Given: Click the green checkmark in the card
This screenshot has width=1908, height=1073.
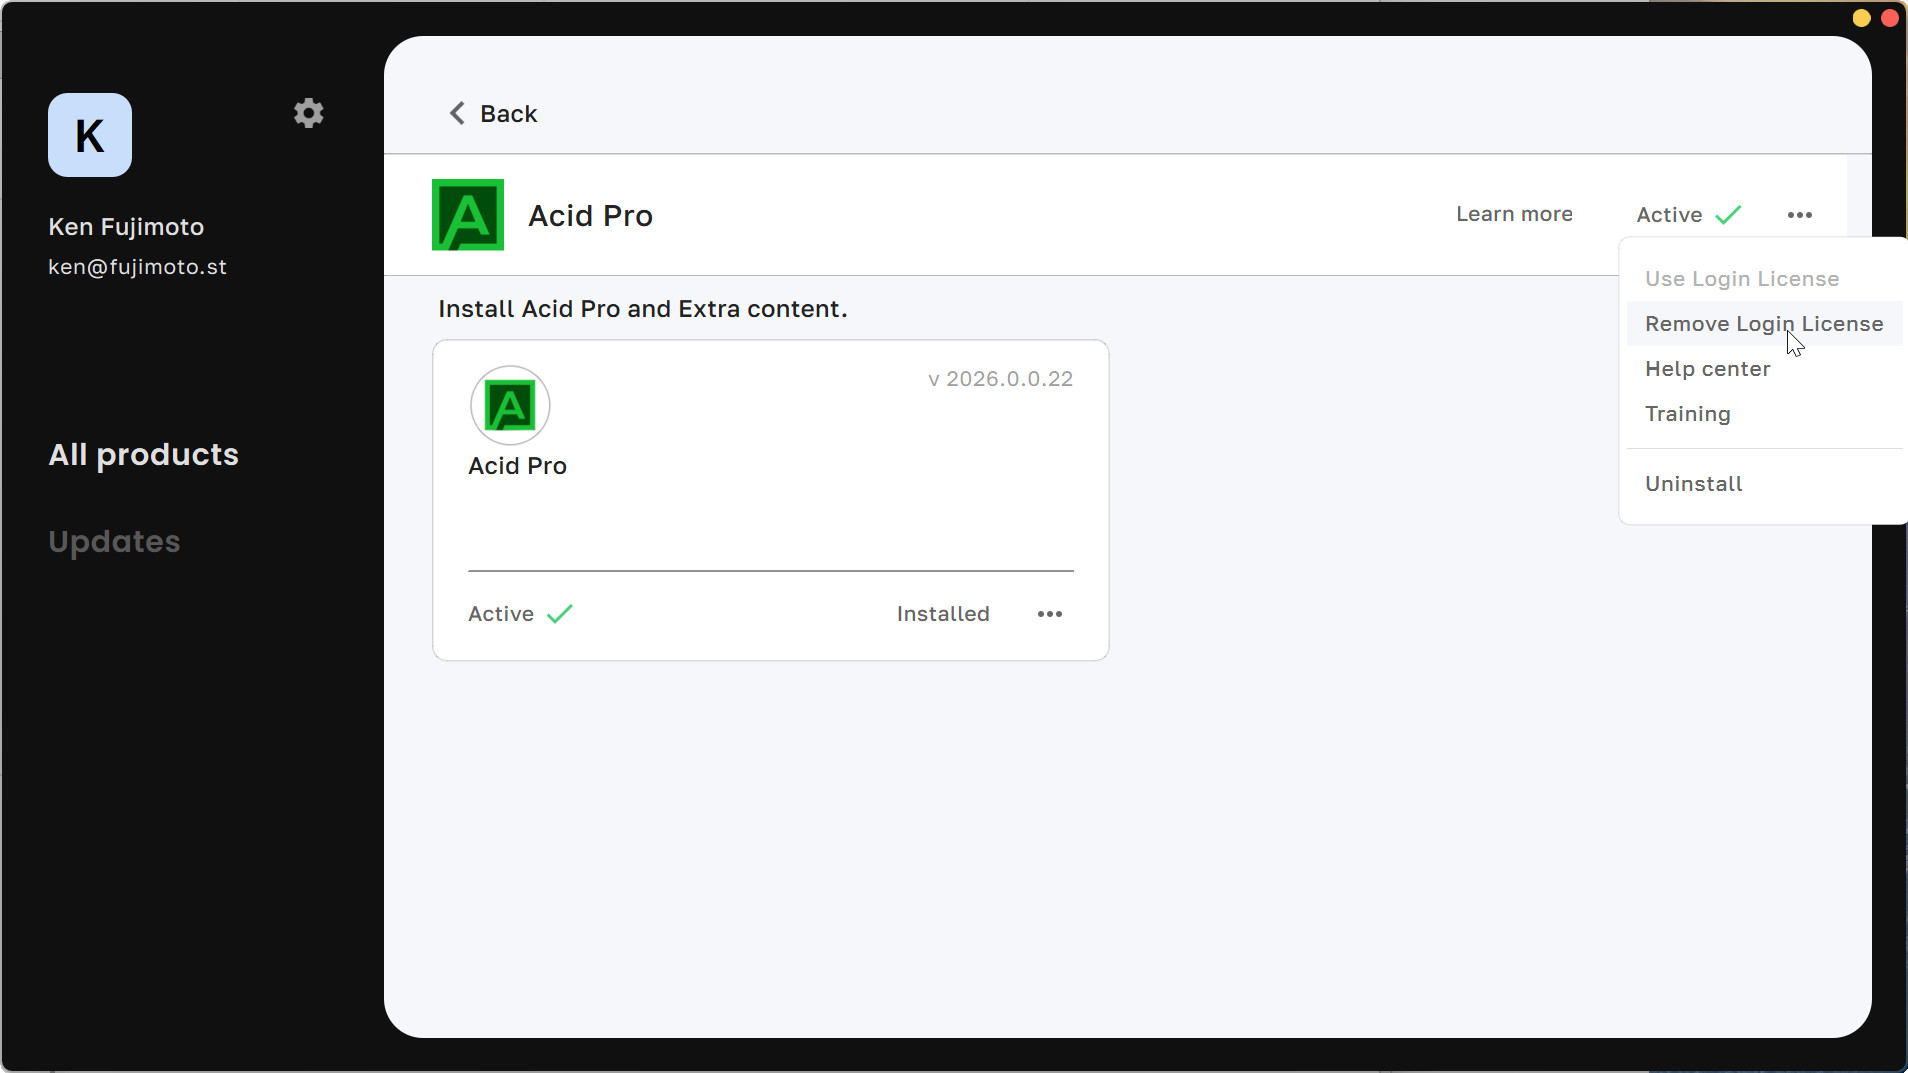Looking at the screenshot, I should pyautogui.click(x=560, y=614).
